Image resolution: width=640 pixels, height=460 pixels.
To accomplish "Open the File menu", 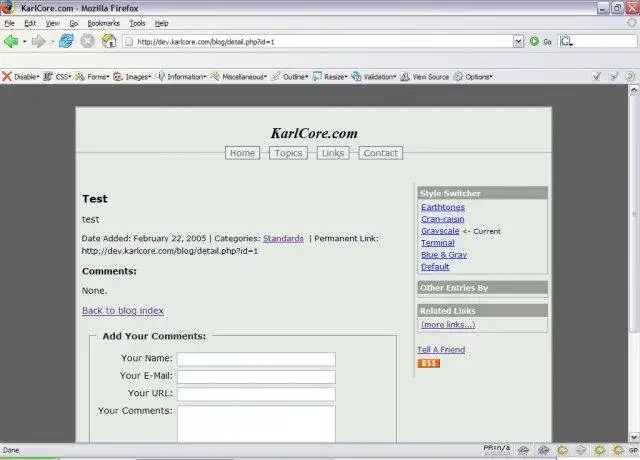I will point(9,23).
